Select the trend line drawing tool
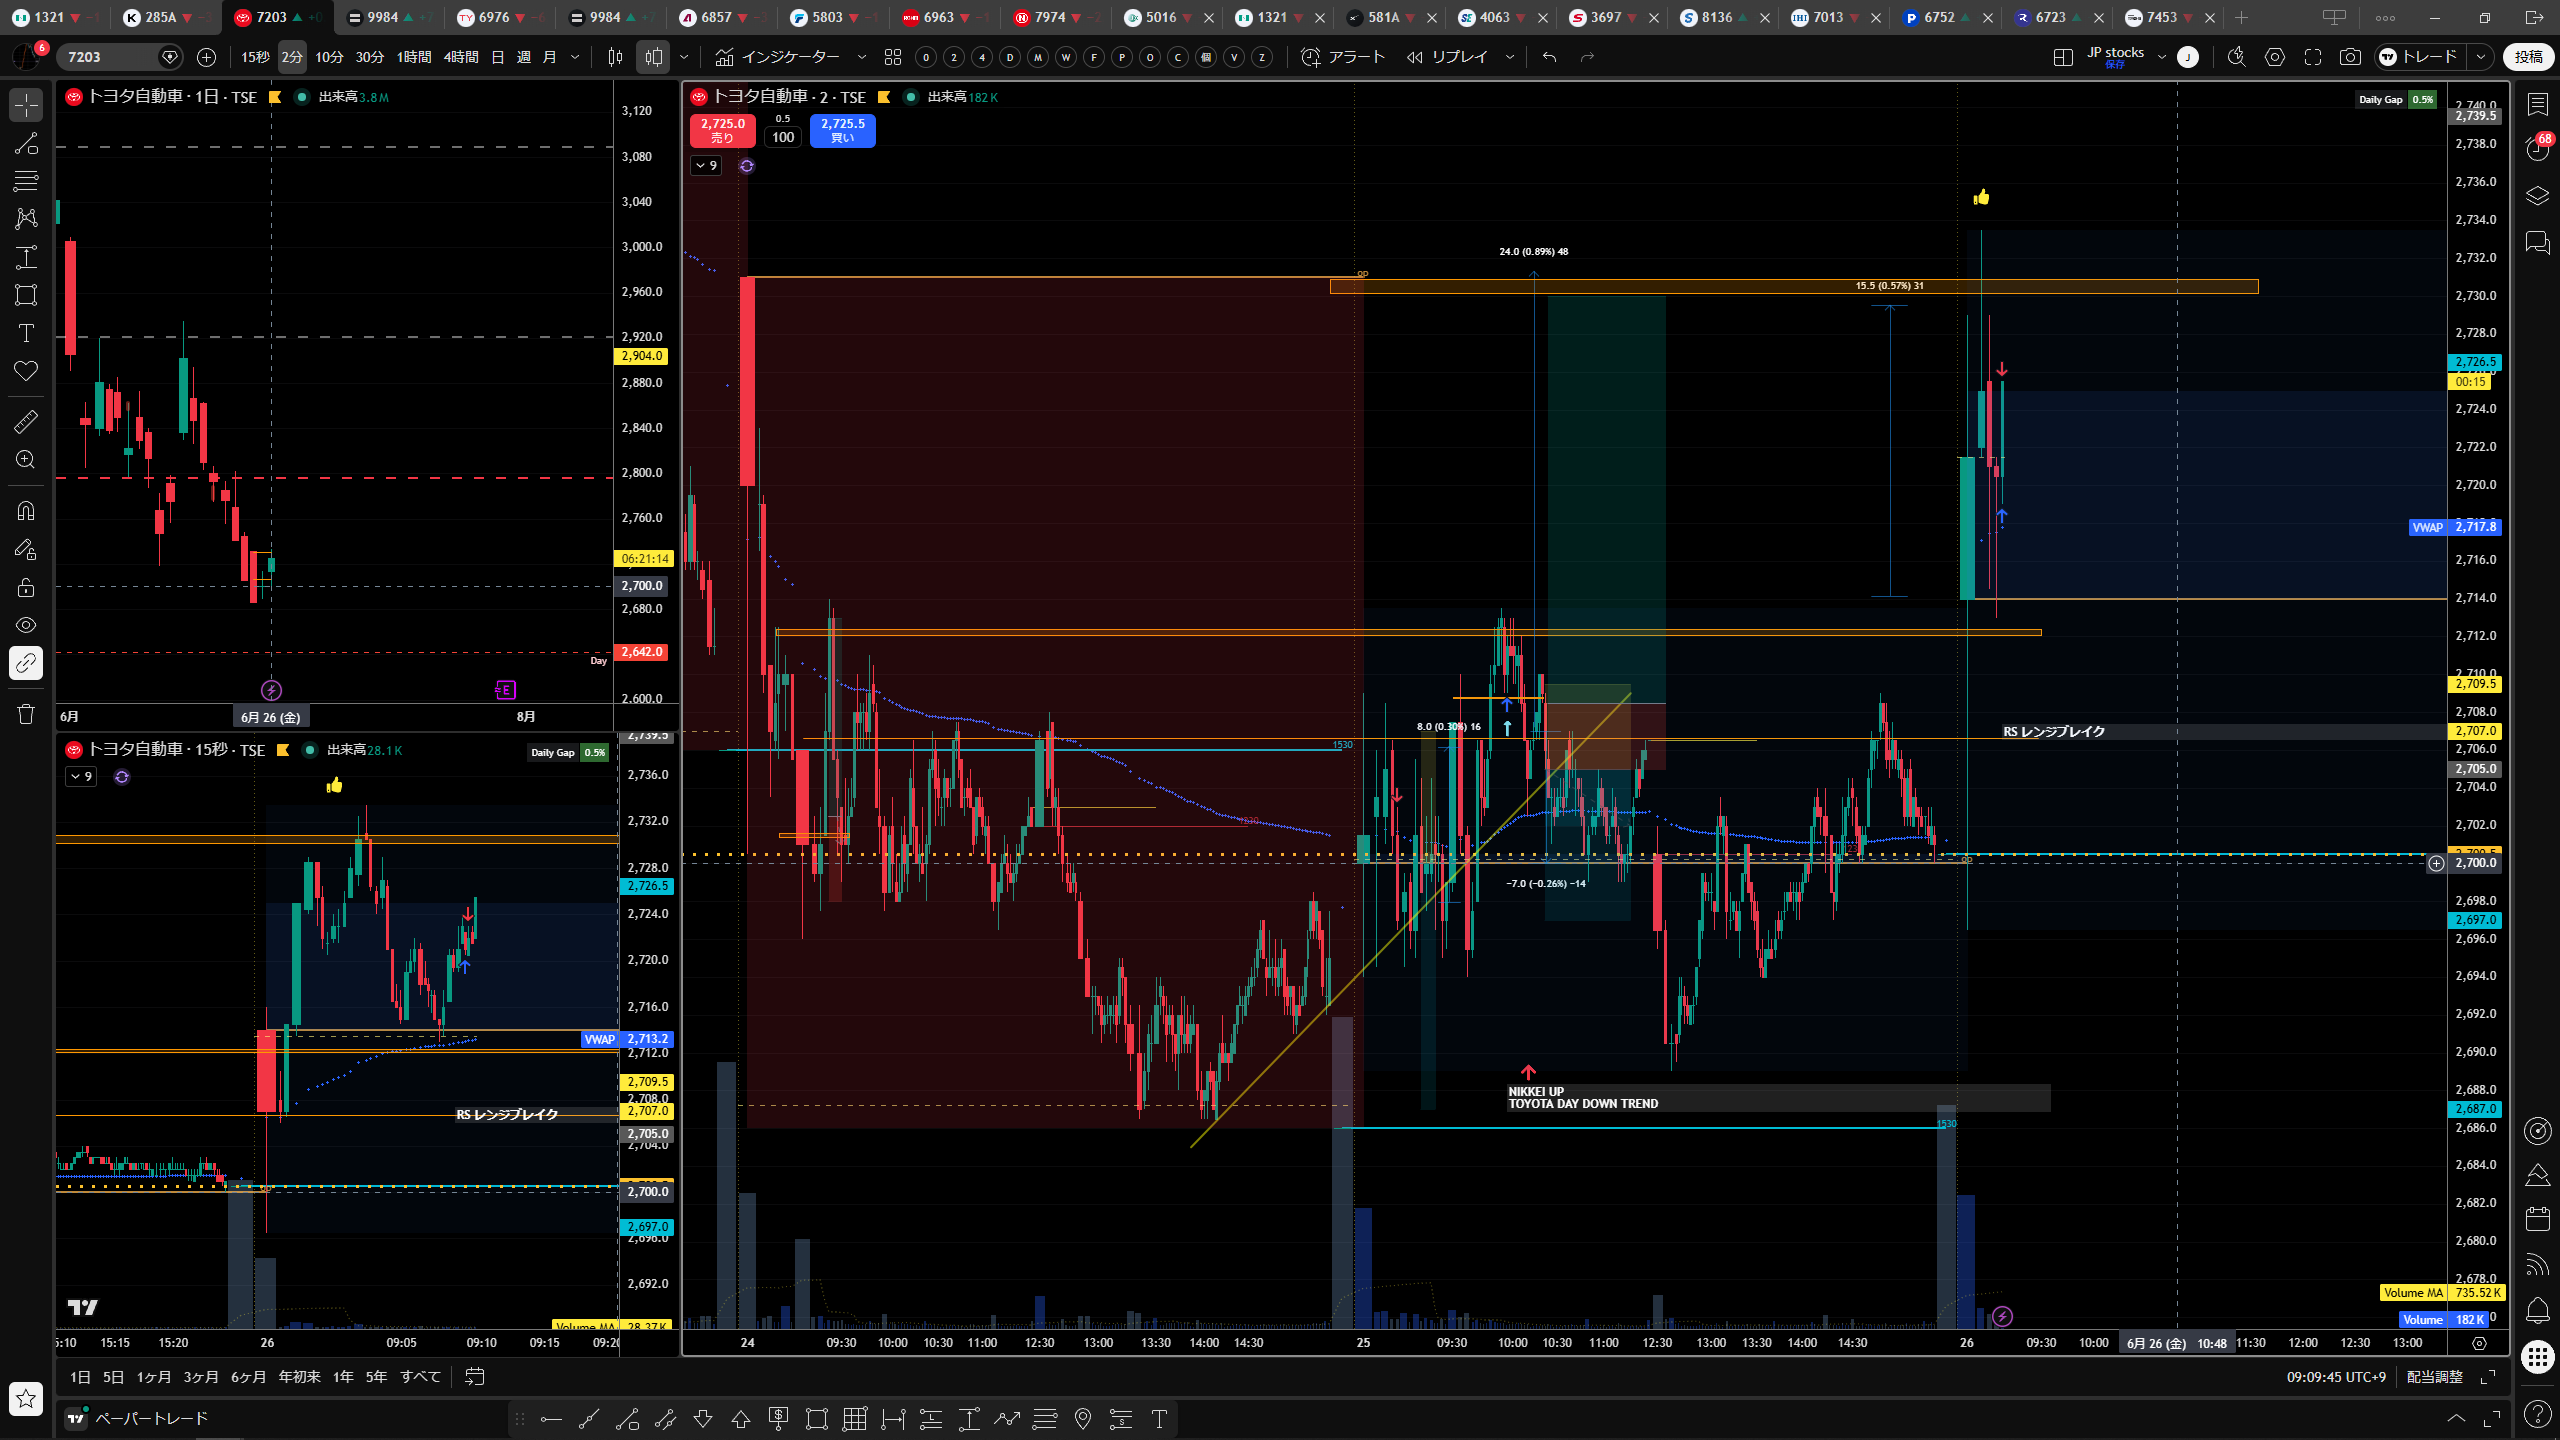The image size is (2560, 1440). pyautogui.click(x=26, y=143)
